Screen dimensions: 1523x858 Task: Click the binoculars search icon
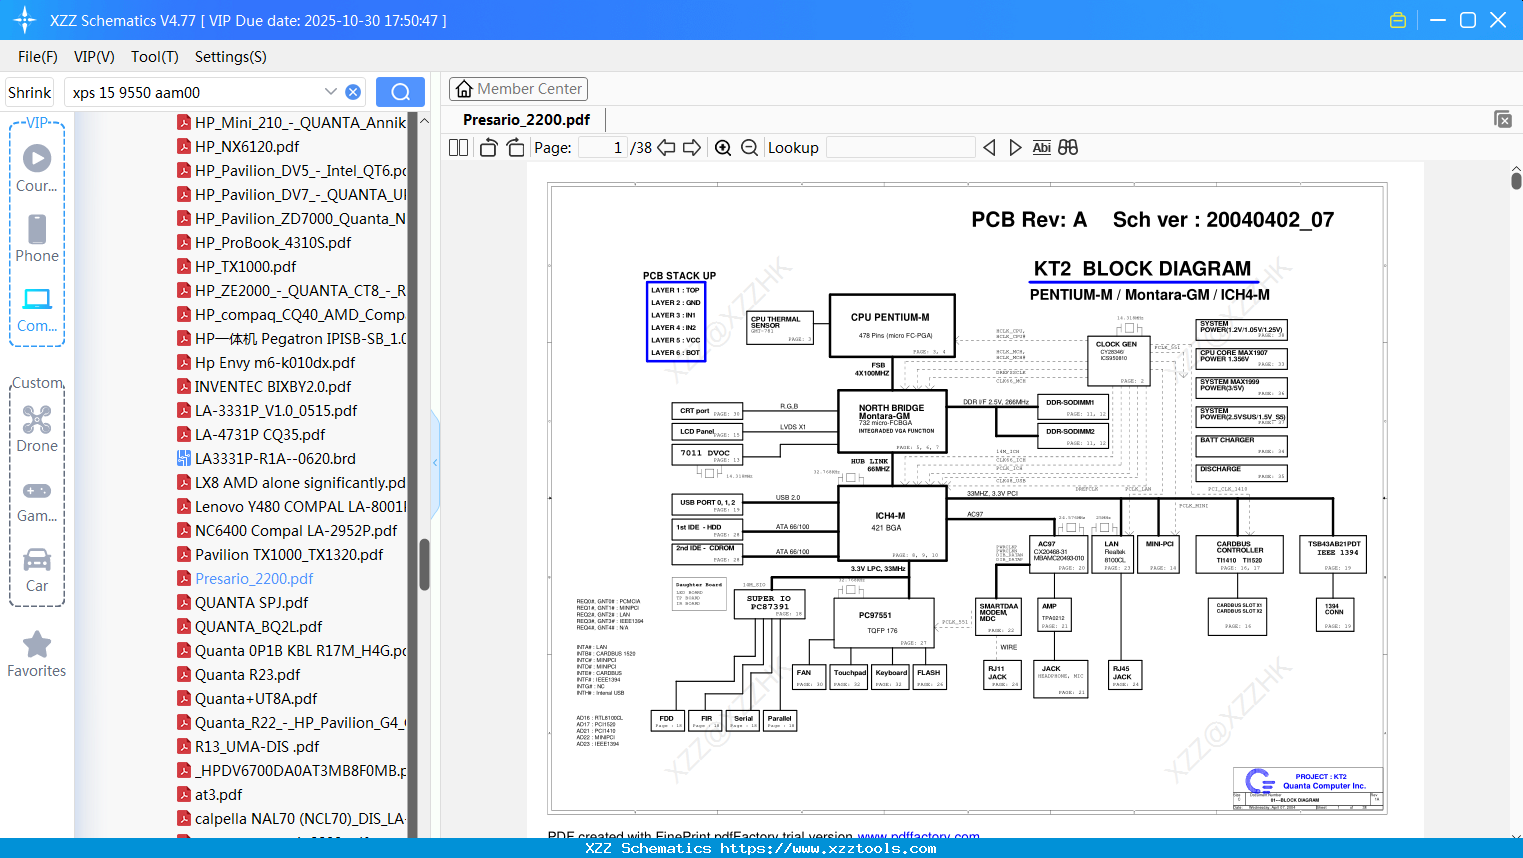(x=1068, y=148)
